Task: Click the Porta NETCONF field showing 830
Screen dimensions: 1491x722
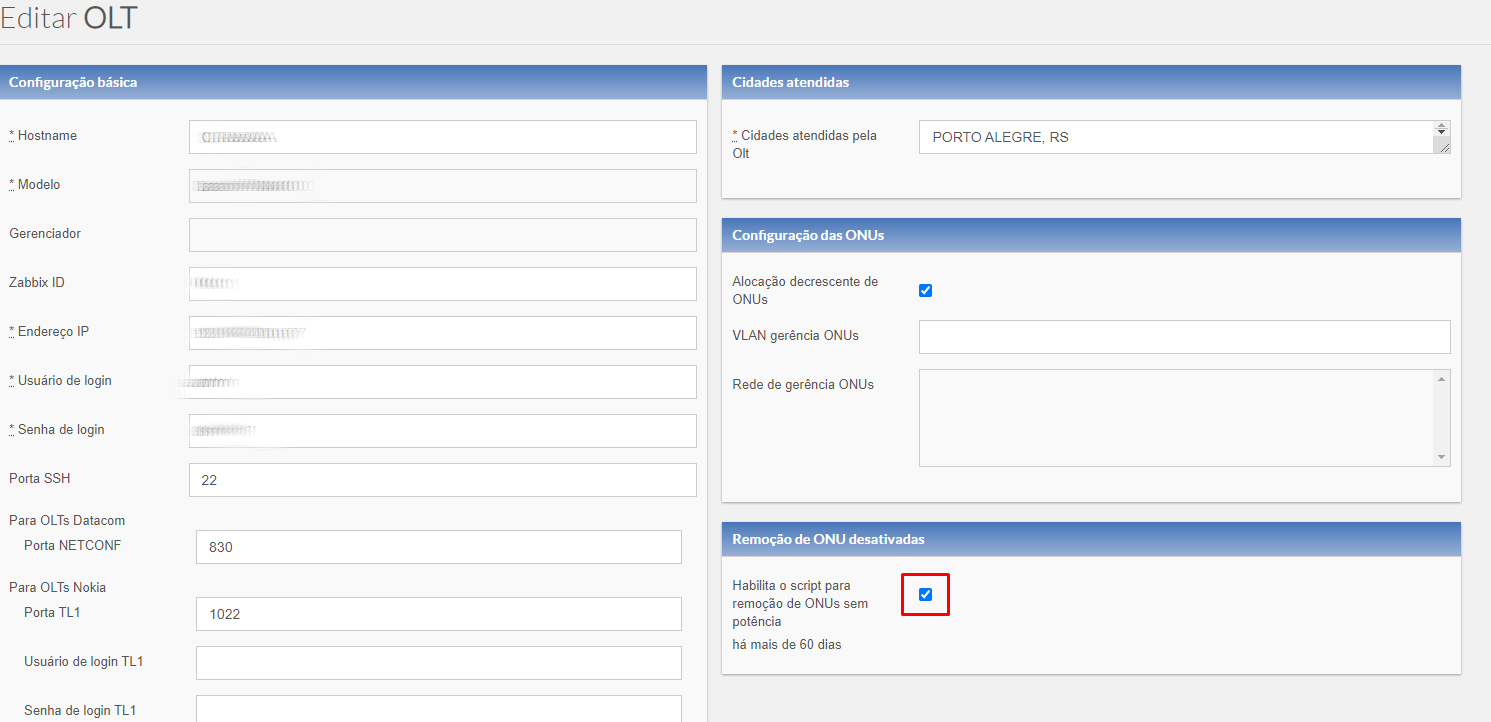Action: click(439, 547)
